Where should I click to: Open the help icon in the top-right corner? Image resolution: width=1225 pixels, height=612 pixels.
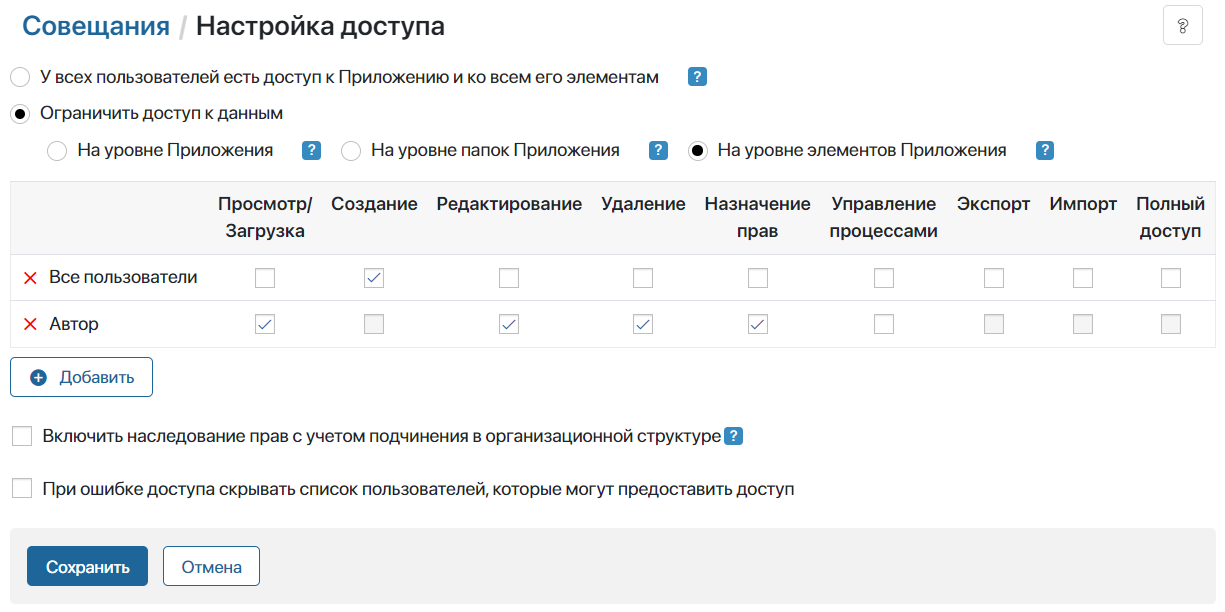click(x=1183, y=25)
